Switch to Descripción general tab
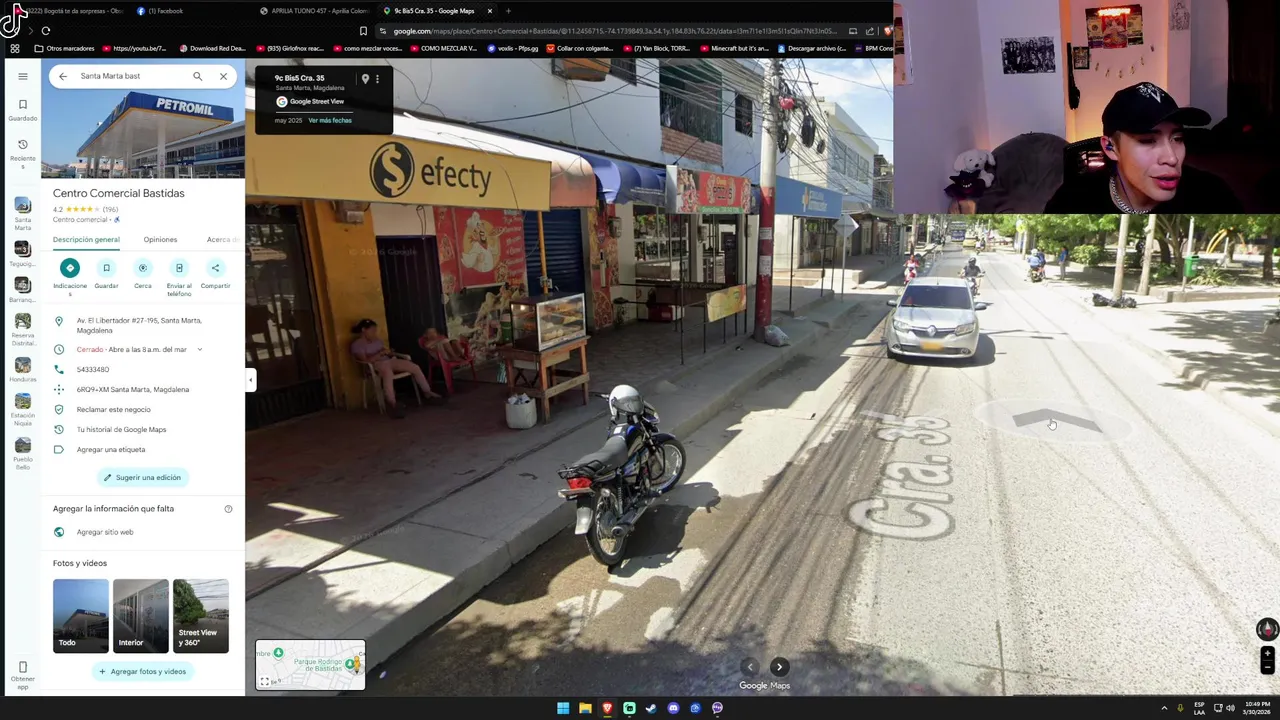Viewport: 1280px width, 720px height. [86, 240]
